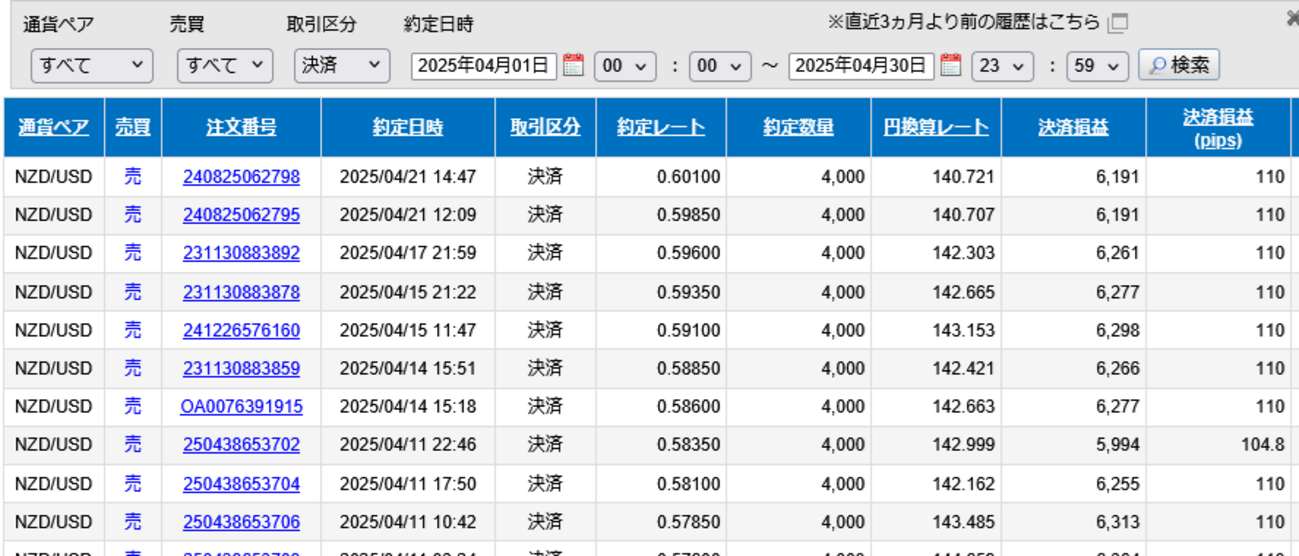Select the 2025/04/11 22:46 execution time cell

[408, 445]
